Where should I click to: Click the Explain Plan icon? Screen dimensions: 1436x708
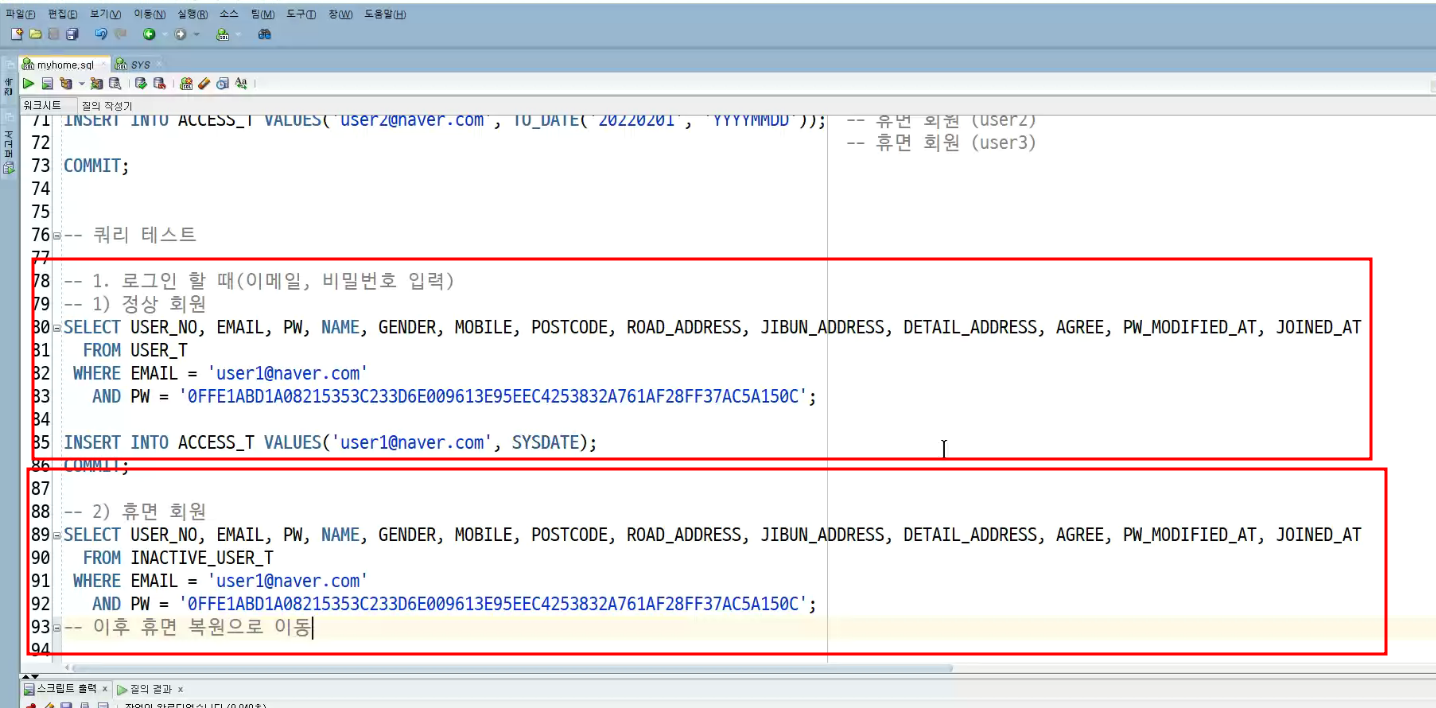pos(66,83)
